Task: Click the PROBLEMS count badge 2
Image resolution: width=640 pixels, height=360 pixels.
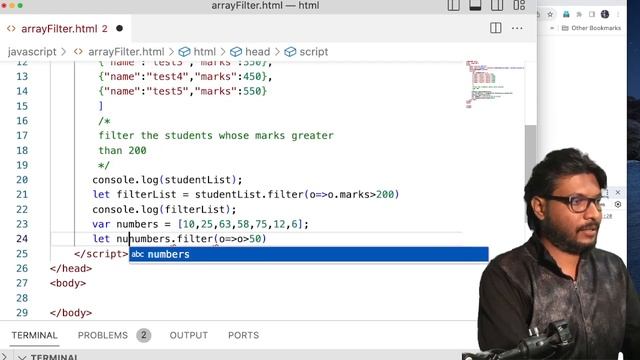Action: click(144, 335)
